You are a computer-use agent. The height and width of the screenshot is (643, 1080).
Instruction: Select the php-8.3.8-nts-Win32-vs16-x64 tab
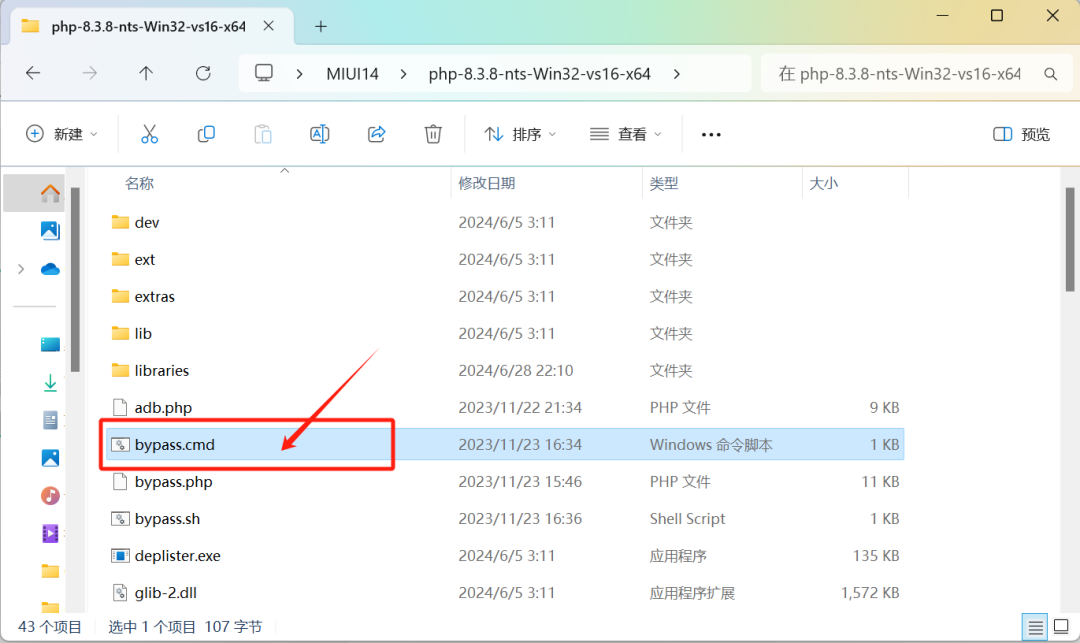[x=148, y=27]
